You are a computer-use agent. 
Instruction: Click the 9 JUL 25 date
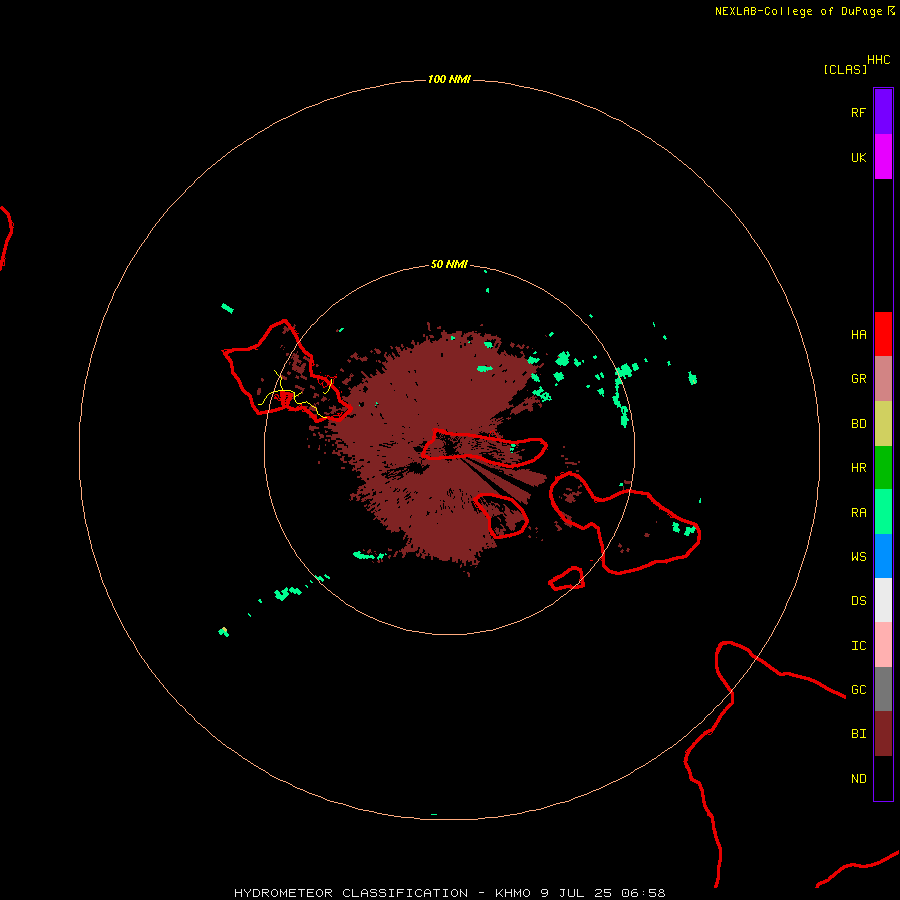point(576,893)
